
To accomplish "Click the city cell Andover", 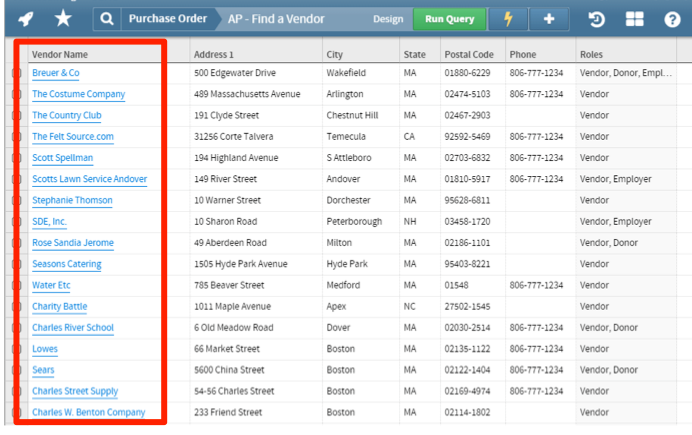I will tap(343, 179).
